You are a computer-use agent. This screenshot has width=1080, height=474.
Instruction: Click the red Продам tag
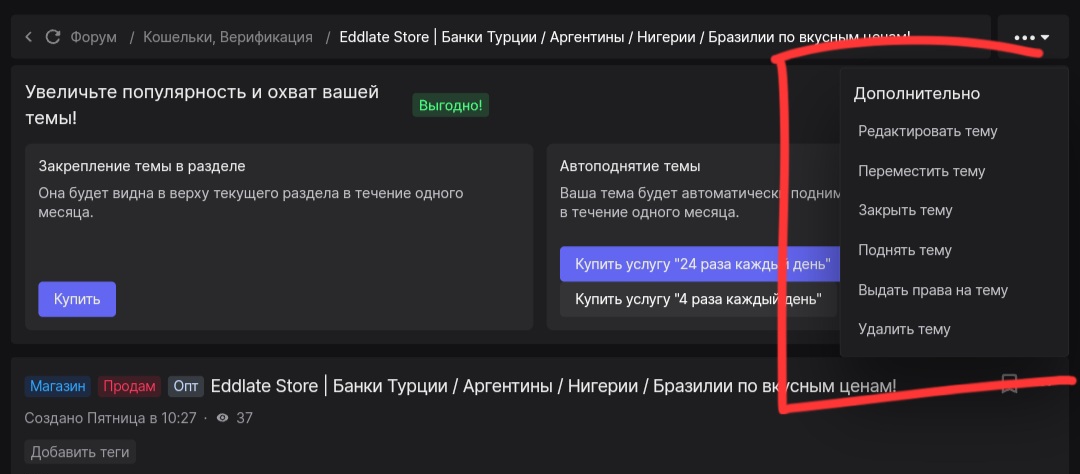[129, 386]
